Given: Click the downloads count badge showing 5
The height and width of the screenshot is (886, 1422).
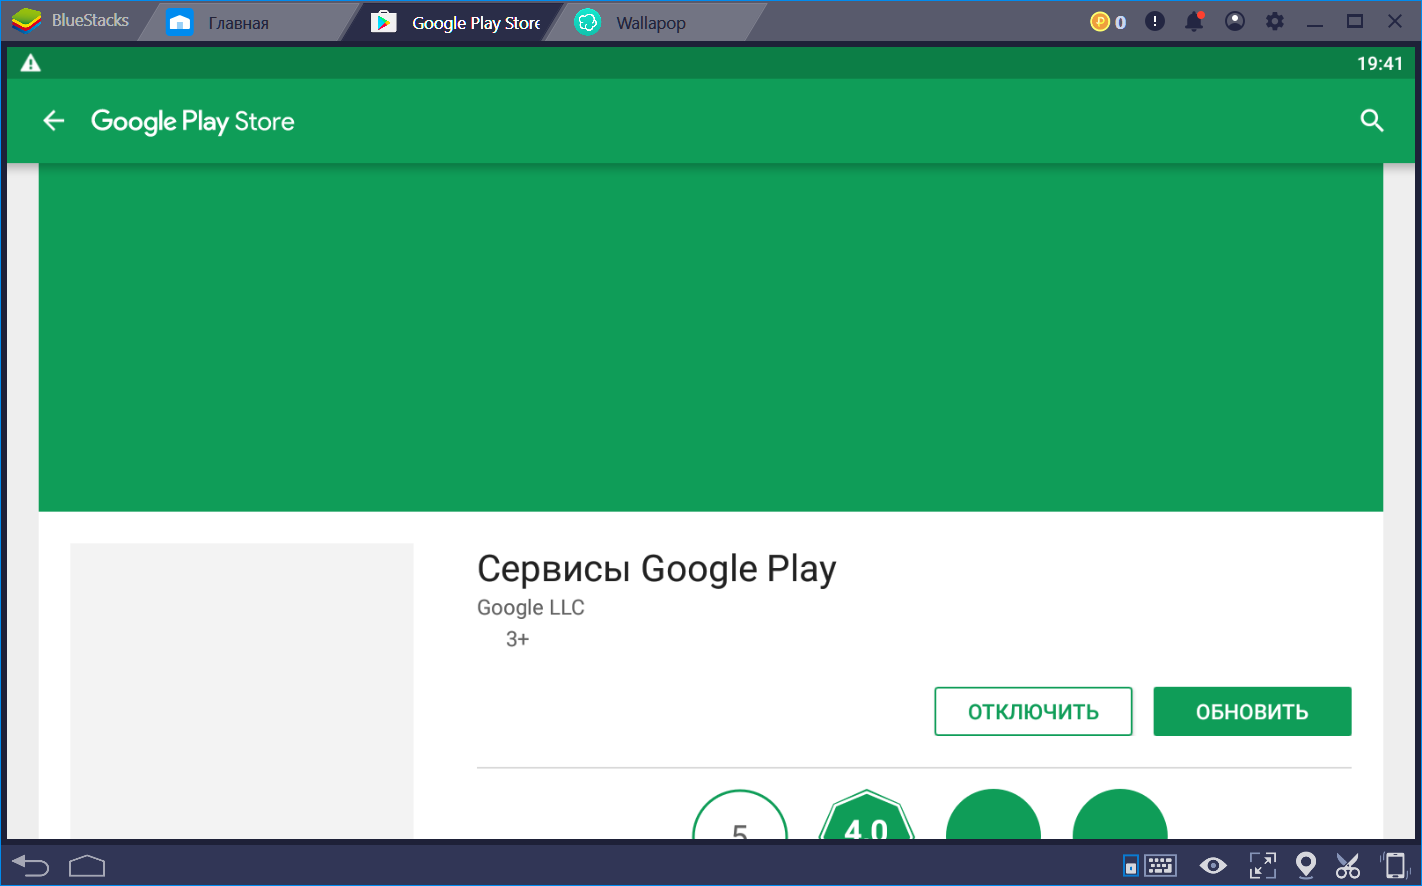Looking at the screenshot, I should (x=740, y=815).
